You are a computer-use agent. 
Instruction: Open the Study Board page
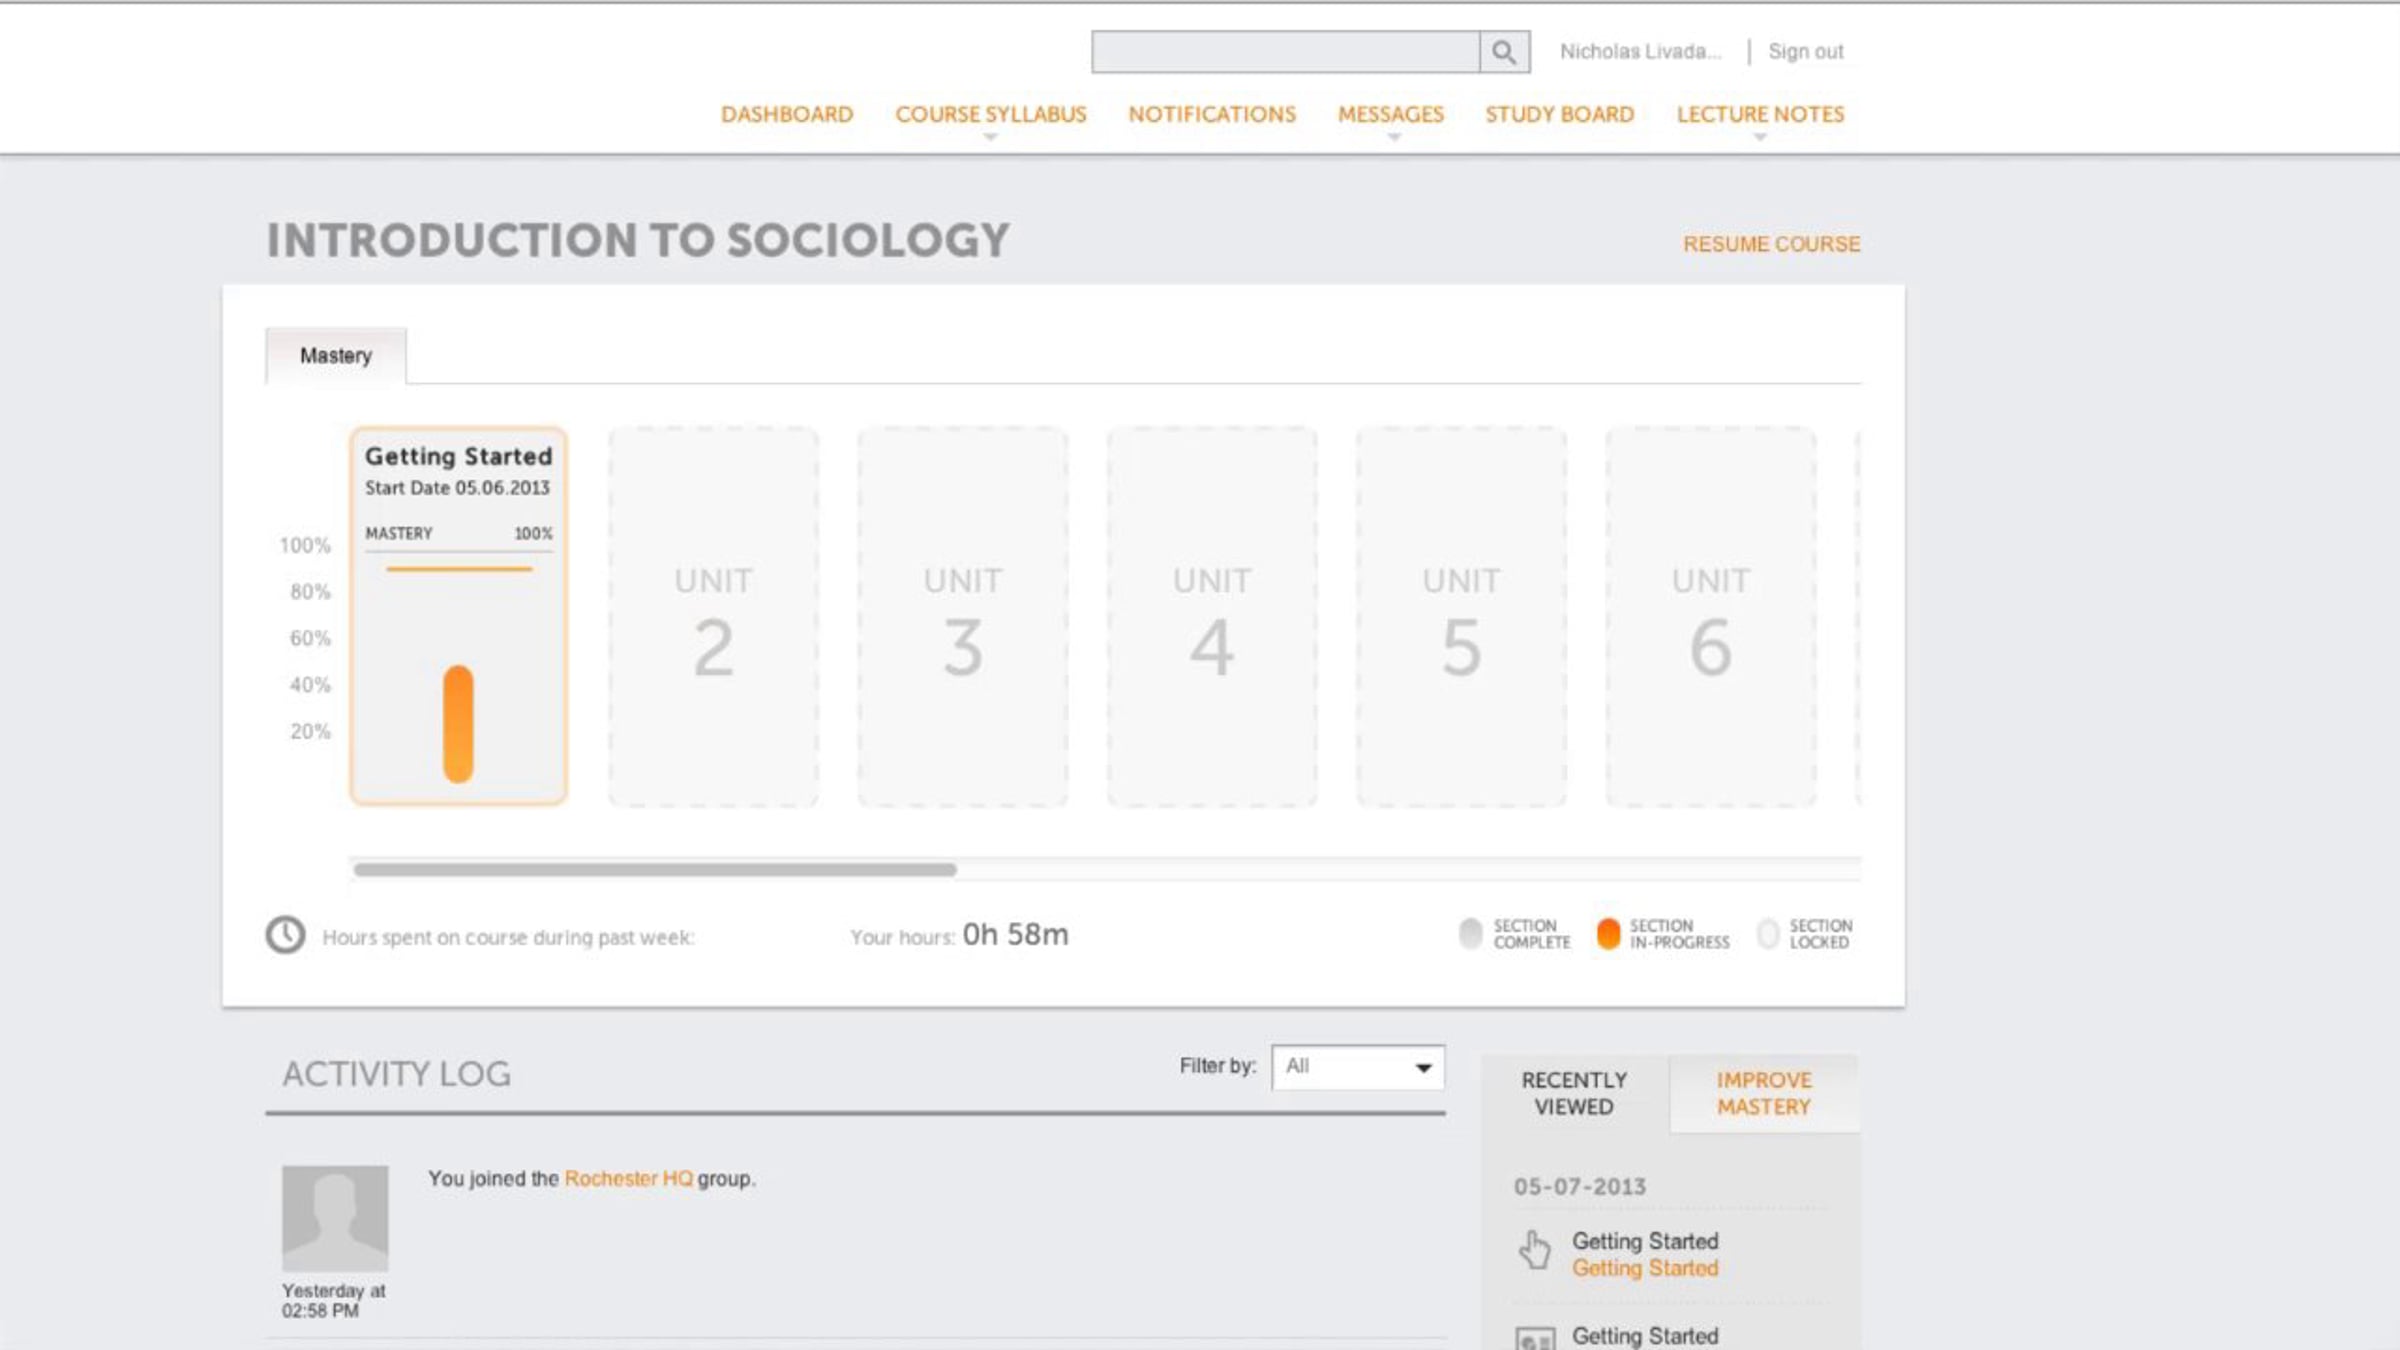pos(1559,115)
